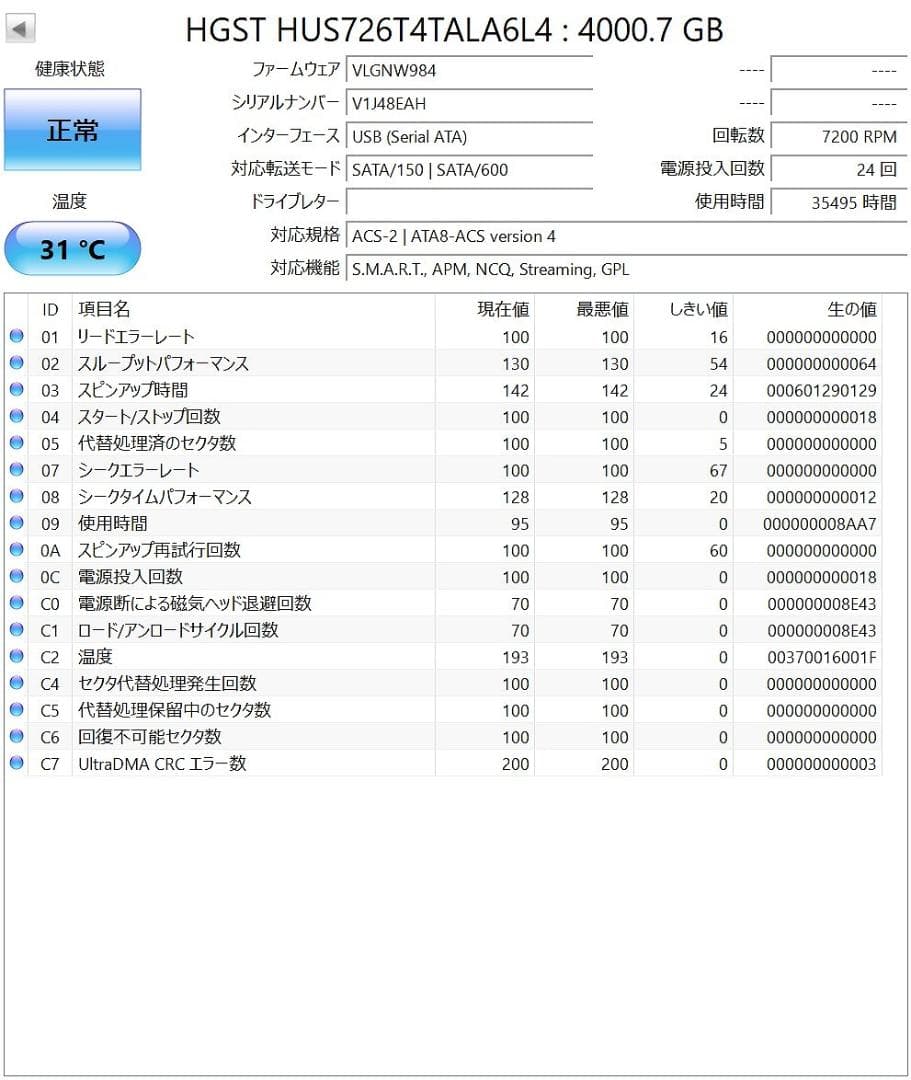
Task: Select the 代替処理済のセクタ数 attribute name
Action: click(157, 444)
